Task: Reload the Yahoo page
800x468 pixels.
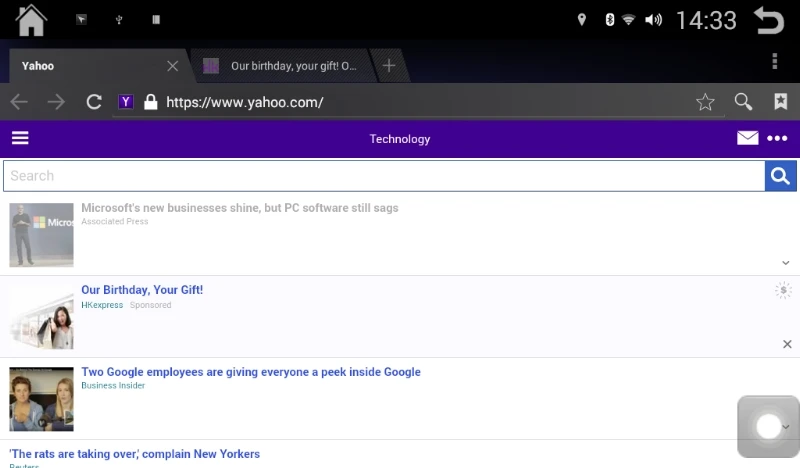Action: (x=94, y=102)
